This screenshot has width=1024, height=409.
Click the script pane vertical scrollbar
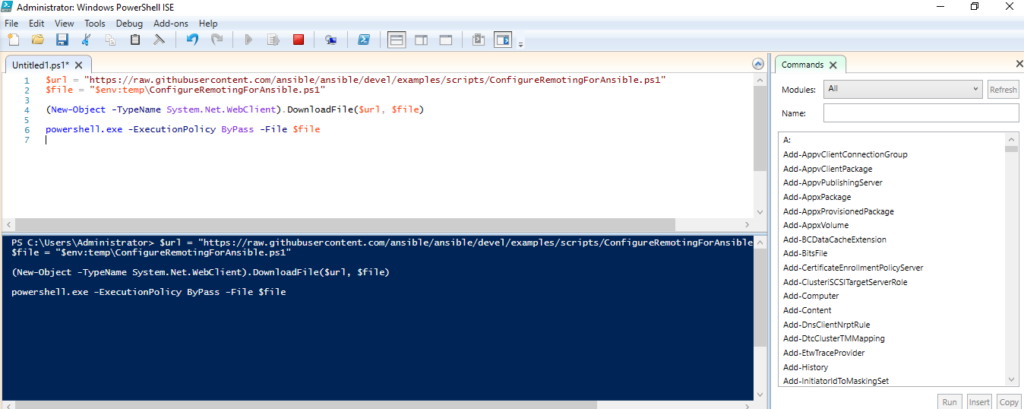pyautogui.click(x=759, y=127)
